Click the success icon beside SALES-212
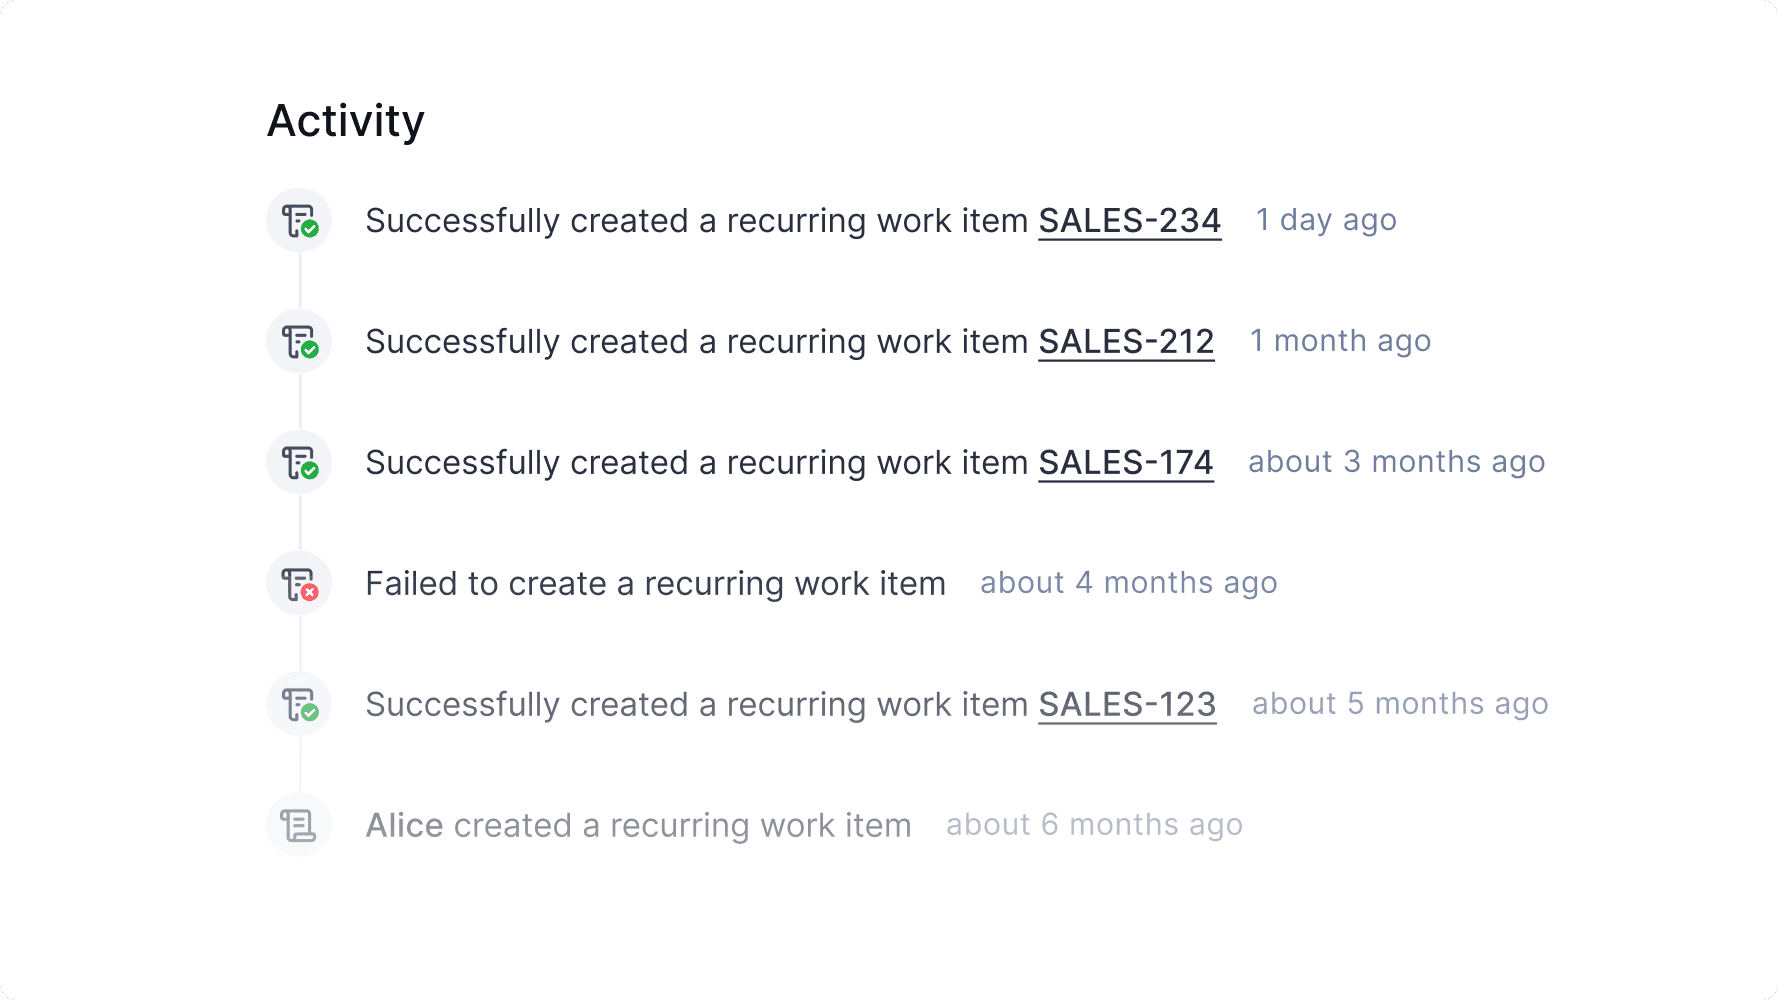This screenshot has width=1778, height=1000. [x=298, y=340]
